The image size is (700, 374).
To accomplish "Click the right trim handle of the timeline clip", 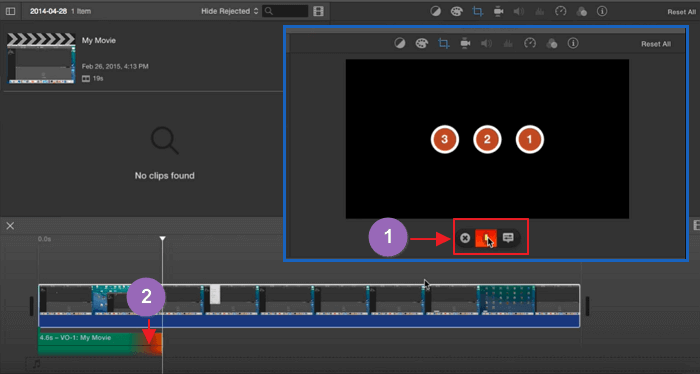I will [587, 306].
